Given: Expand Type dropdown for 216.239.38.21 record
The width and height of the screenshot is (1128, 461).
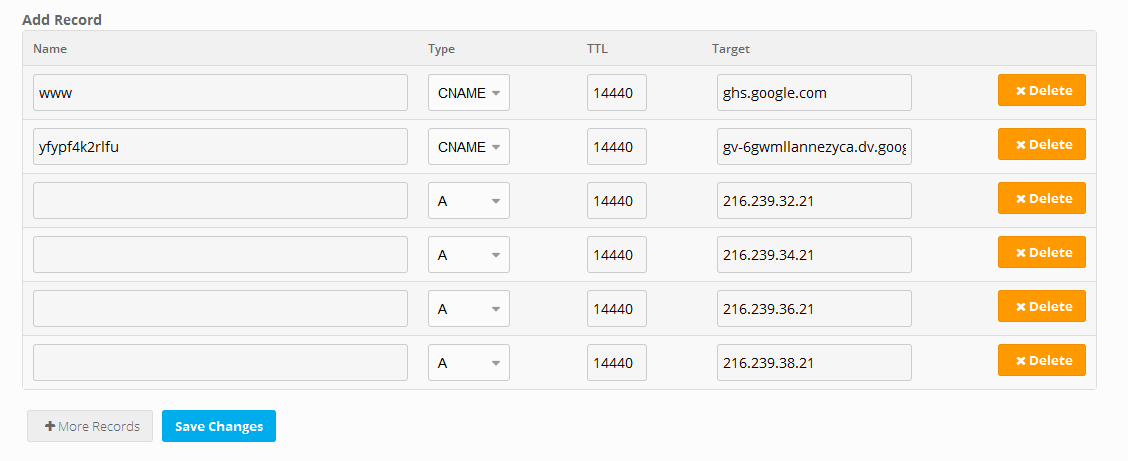Looking at the screenshot, I should pos(469,363).
